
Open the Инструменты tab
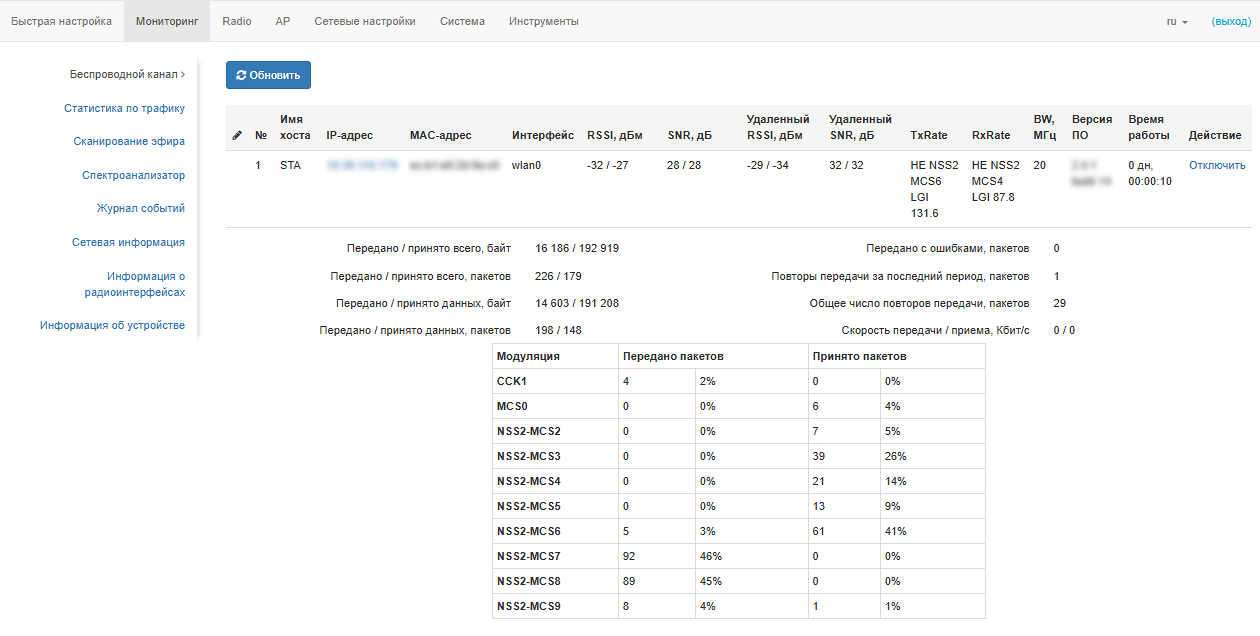pyautogui.click(x=543, y=21)
